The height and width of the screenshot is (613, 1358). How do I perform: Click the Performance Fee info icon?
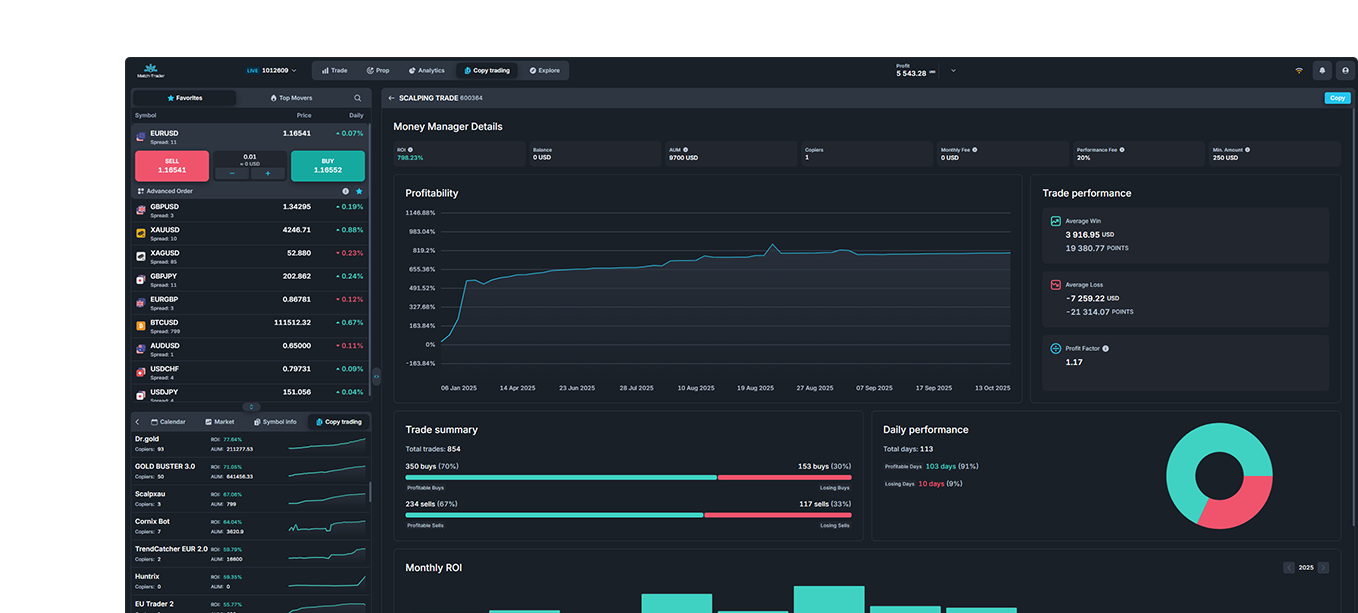point(1122,150)
